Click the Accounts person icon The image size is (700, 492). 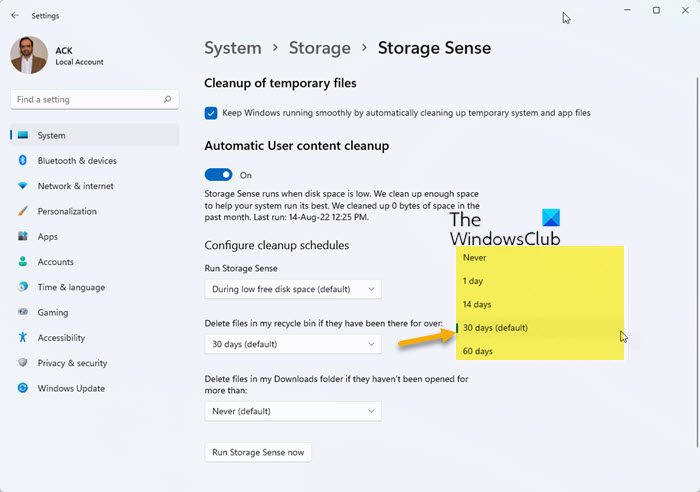(x=22, y=262)
